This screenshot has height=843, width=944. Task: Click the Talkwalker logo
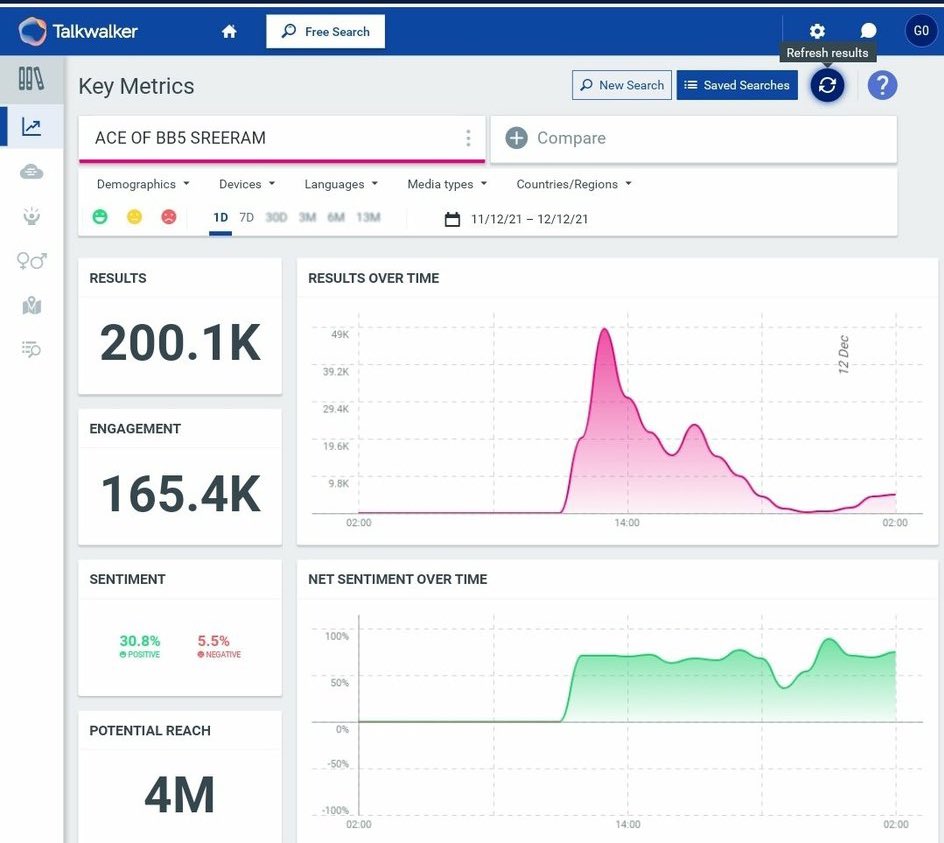coord(78,31)
